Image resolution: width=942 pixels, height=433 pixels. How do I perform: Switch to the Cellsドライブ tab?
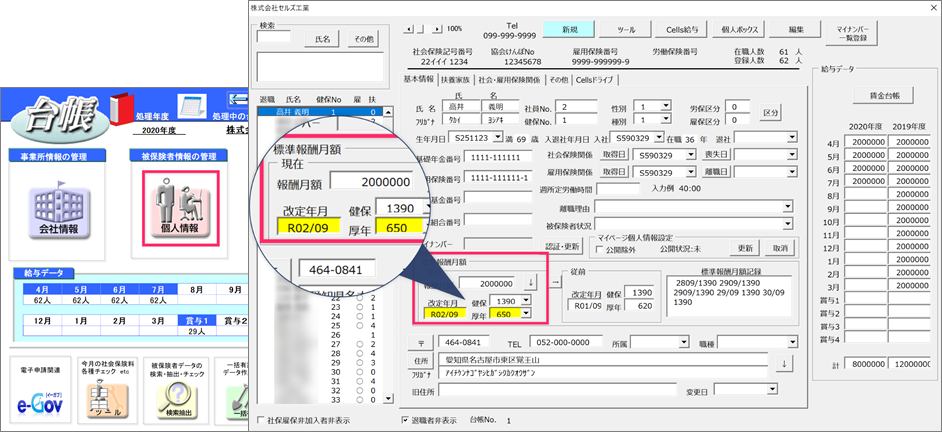coord(595,80)
